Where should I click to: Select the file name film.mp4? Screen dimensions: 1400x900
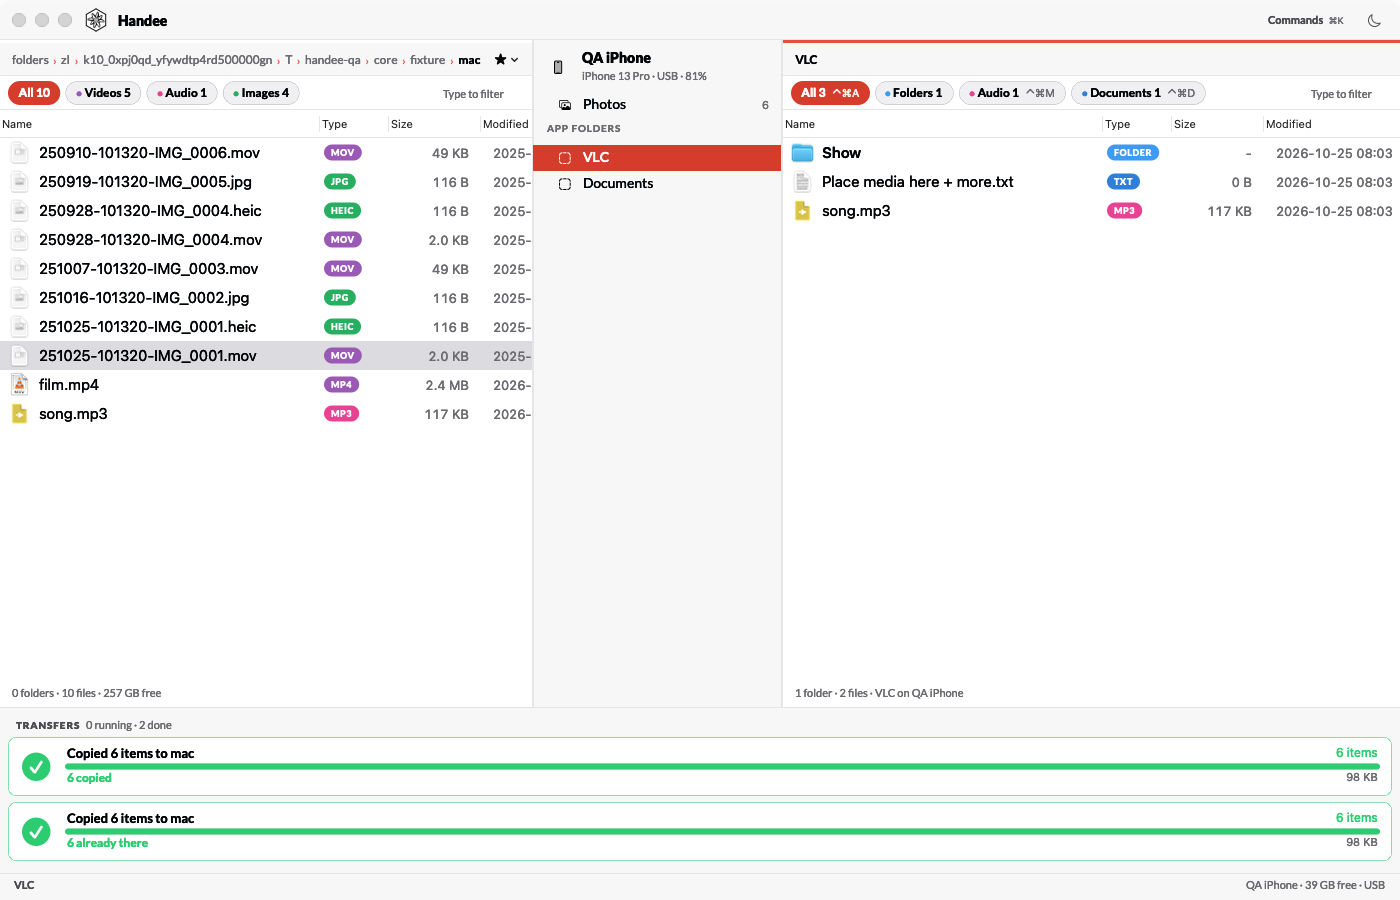[x=69, y=385]
